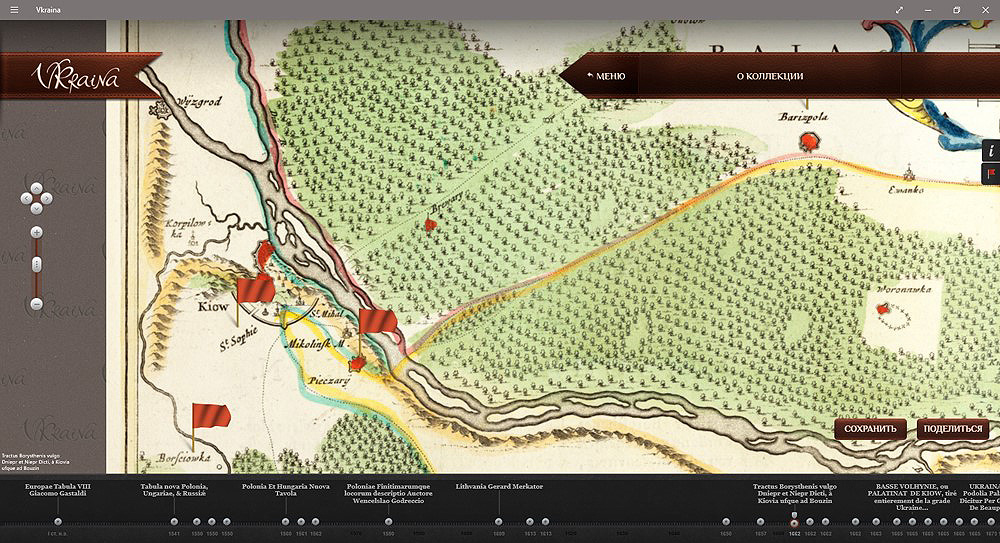Zoom out with the minus button
The image size is (1000, 543).
point(36,304)
